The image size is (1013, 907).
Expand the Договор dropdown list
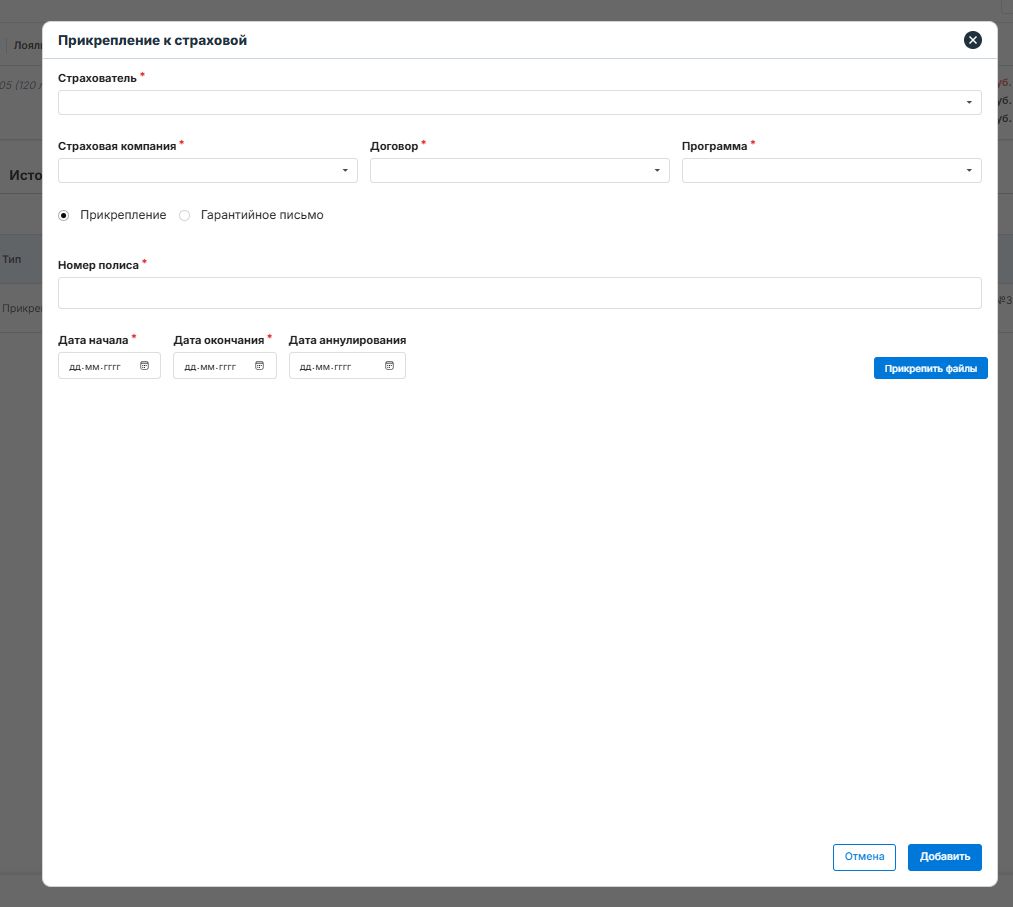coord(518,171)
